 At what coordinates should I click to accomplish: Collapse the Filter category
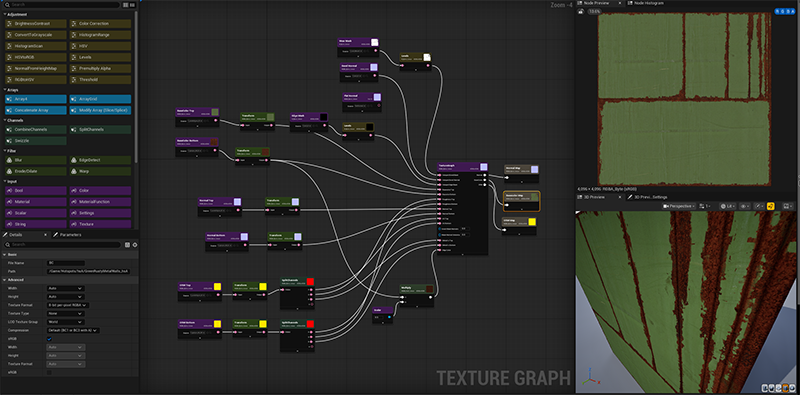click(5, 151)
